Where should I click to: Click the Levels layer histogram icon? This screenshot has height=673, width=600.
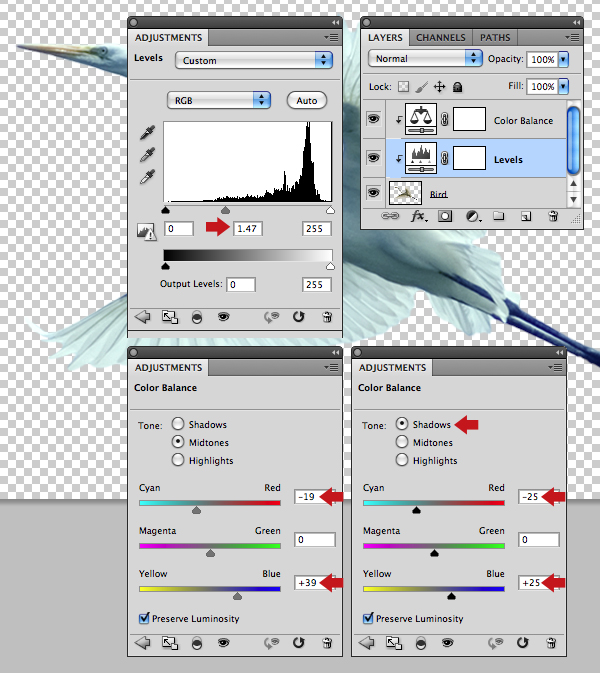(x=421, y=158)
